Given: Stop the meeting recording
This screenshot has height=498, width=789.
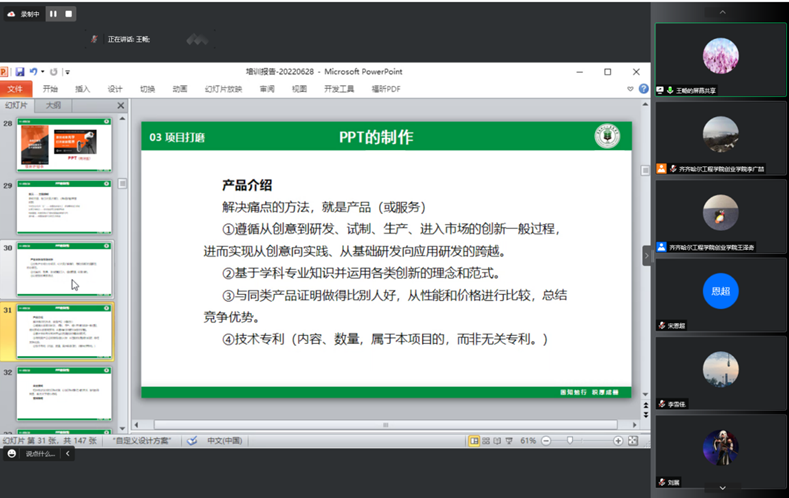Looking at the screenshot, I should click(x=68, y=14).
